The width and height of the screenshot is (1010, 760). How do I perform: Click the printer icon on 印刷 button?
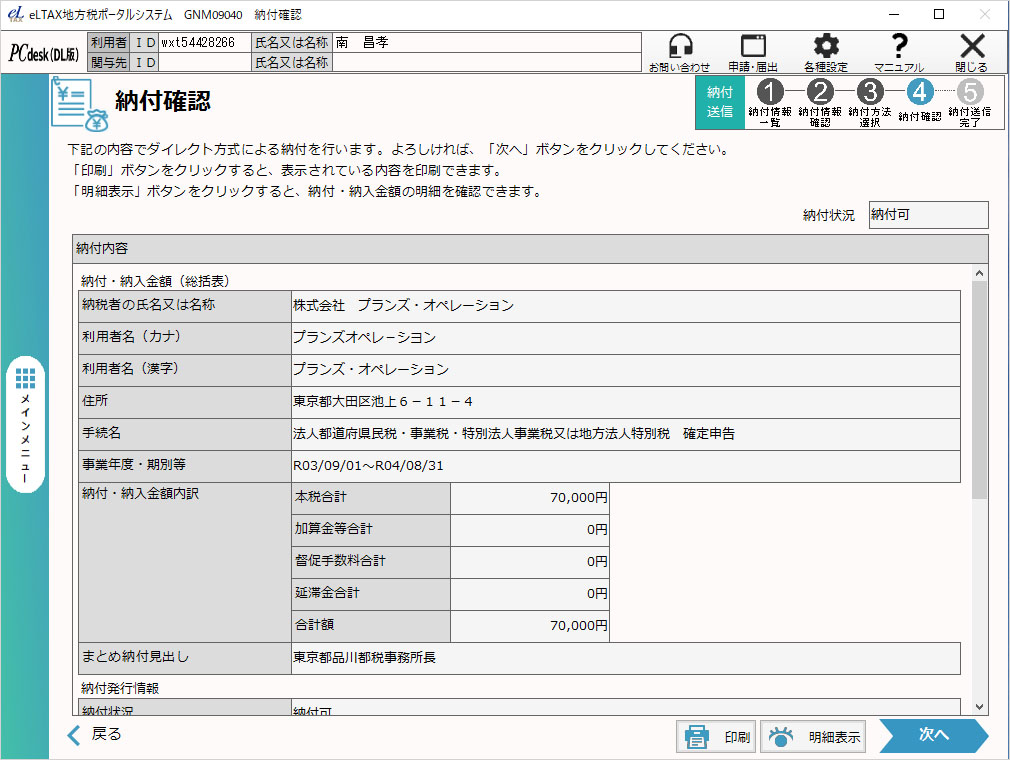(x=697, y=737)
